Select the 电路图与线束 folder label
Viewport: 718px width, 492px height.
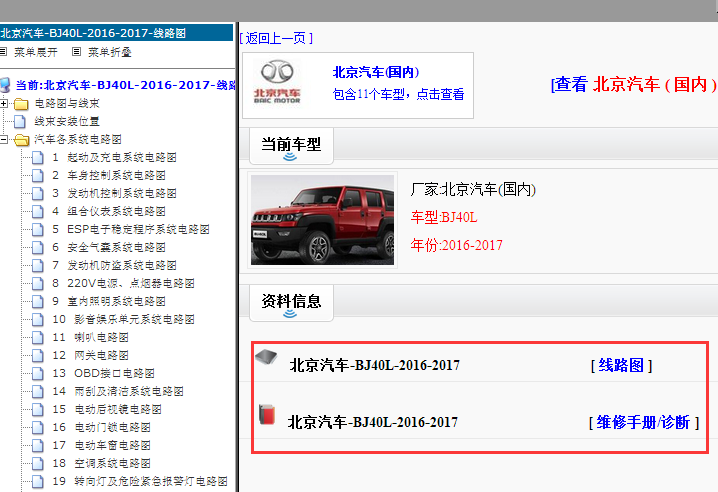67,104
